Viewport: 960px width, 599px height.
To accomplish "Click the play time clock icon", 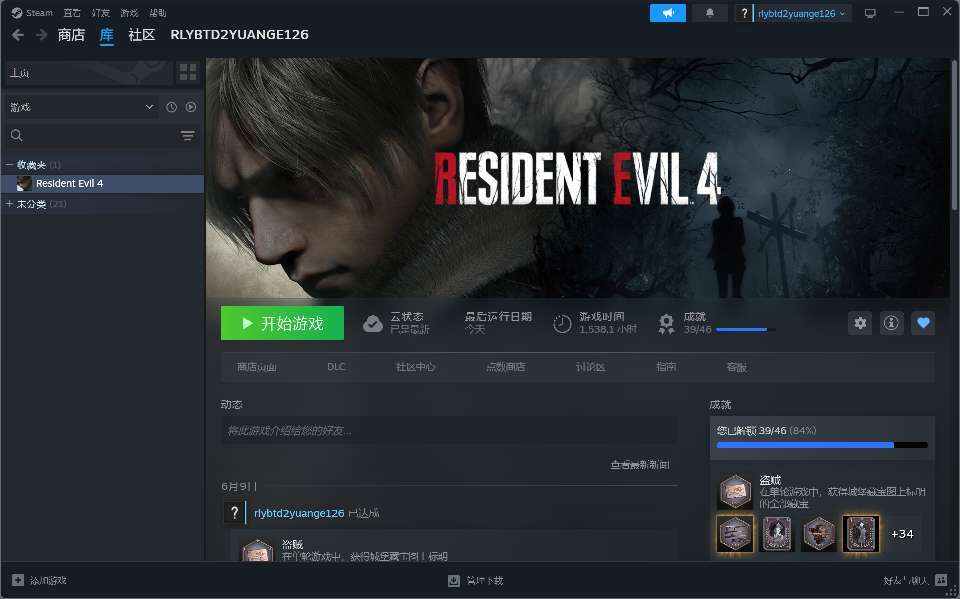I will click(562, 323).
